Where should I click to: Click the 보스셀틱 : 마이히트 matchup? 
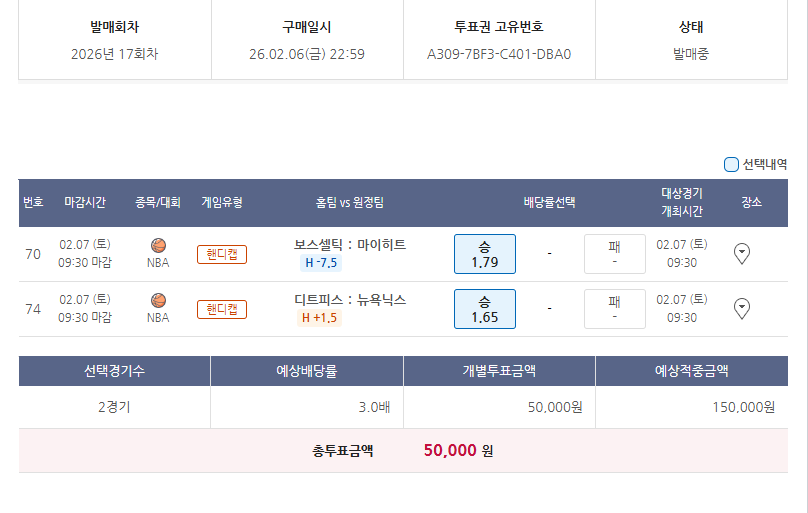tap(350, 244)
